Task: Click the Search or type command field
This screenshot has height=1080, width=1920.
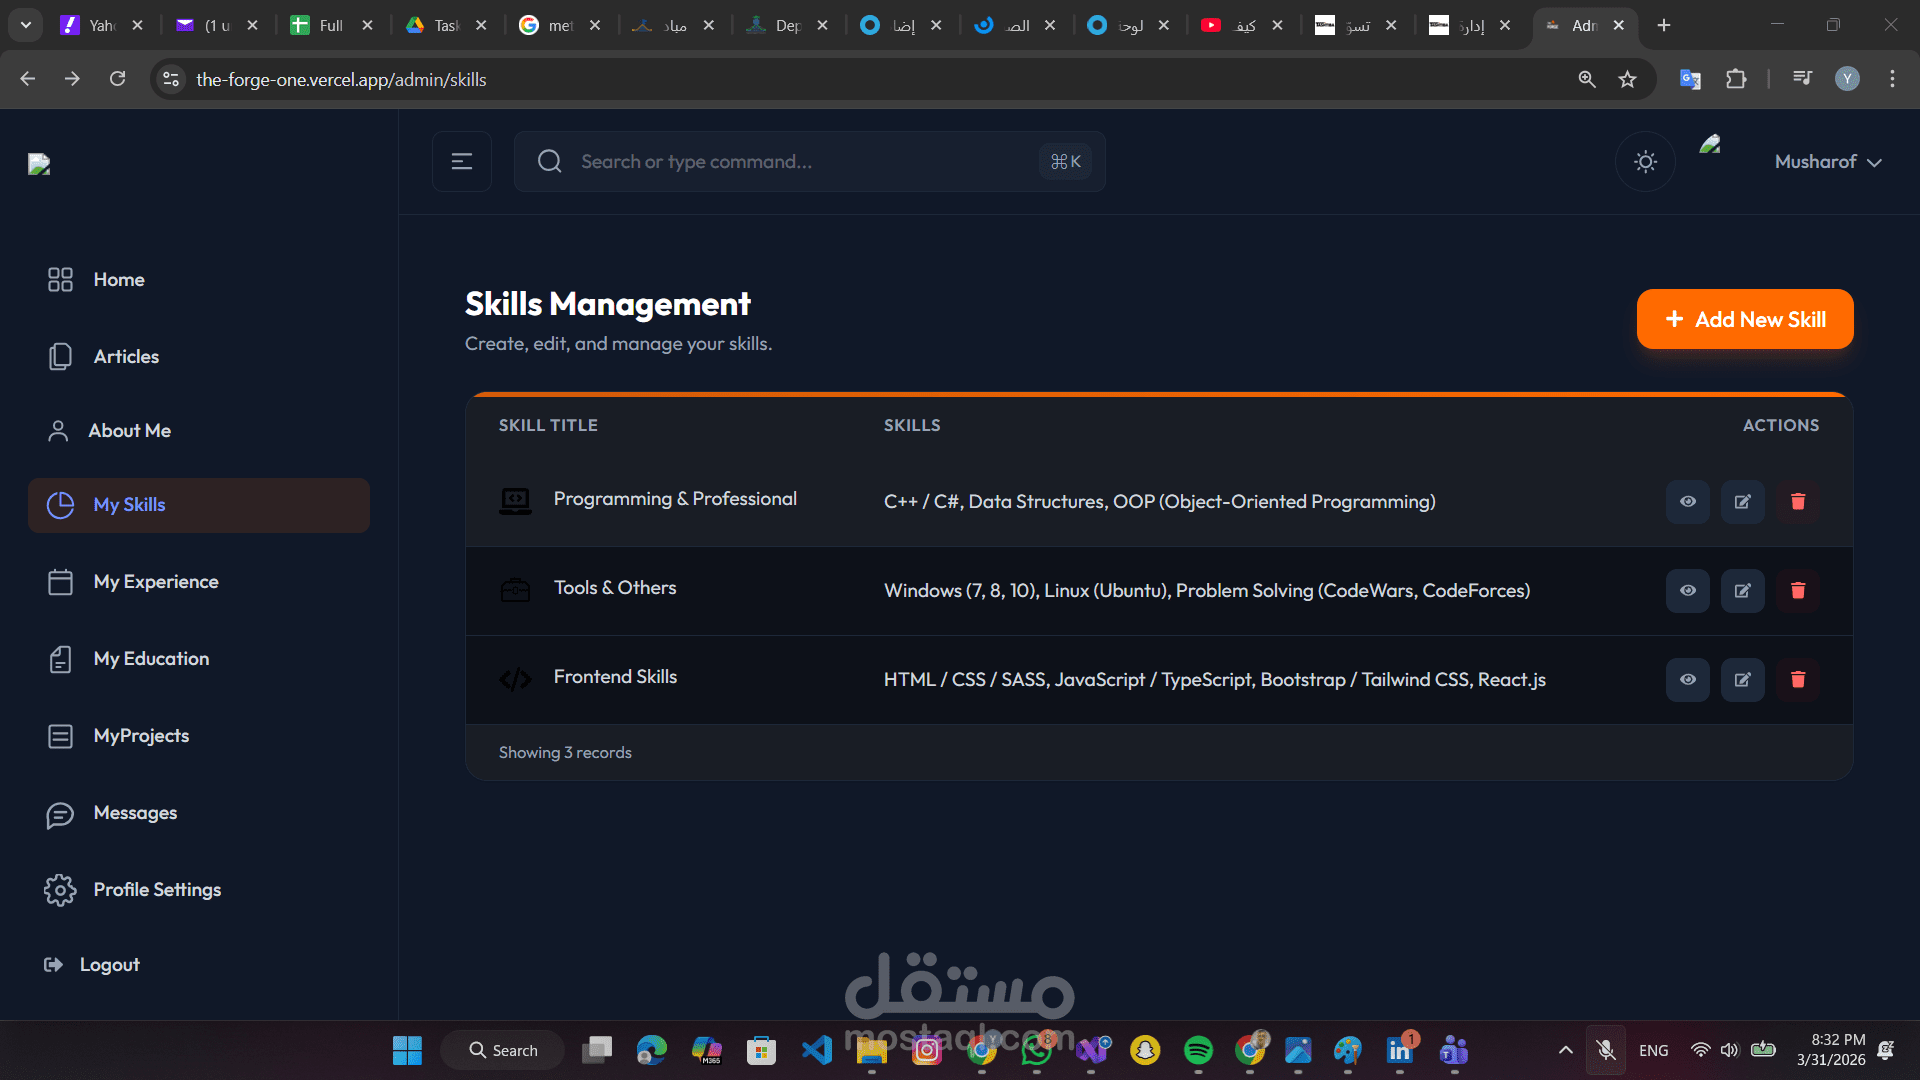Action: point(800,162)
